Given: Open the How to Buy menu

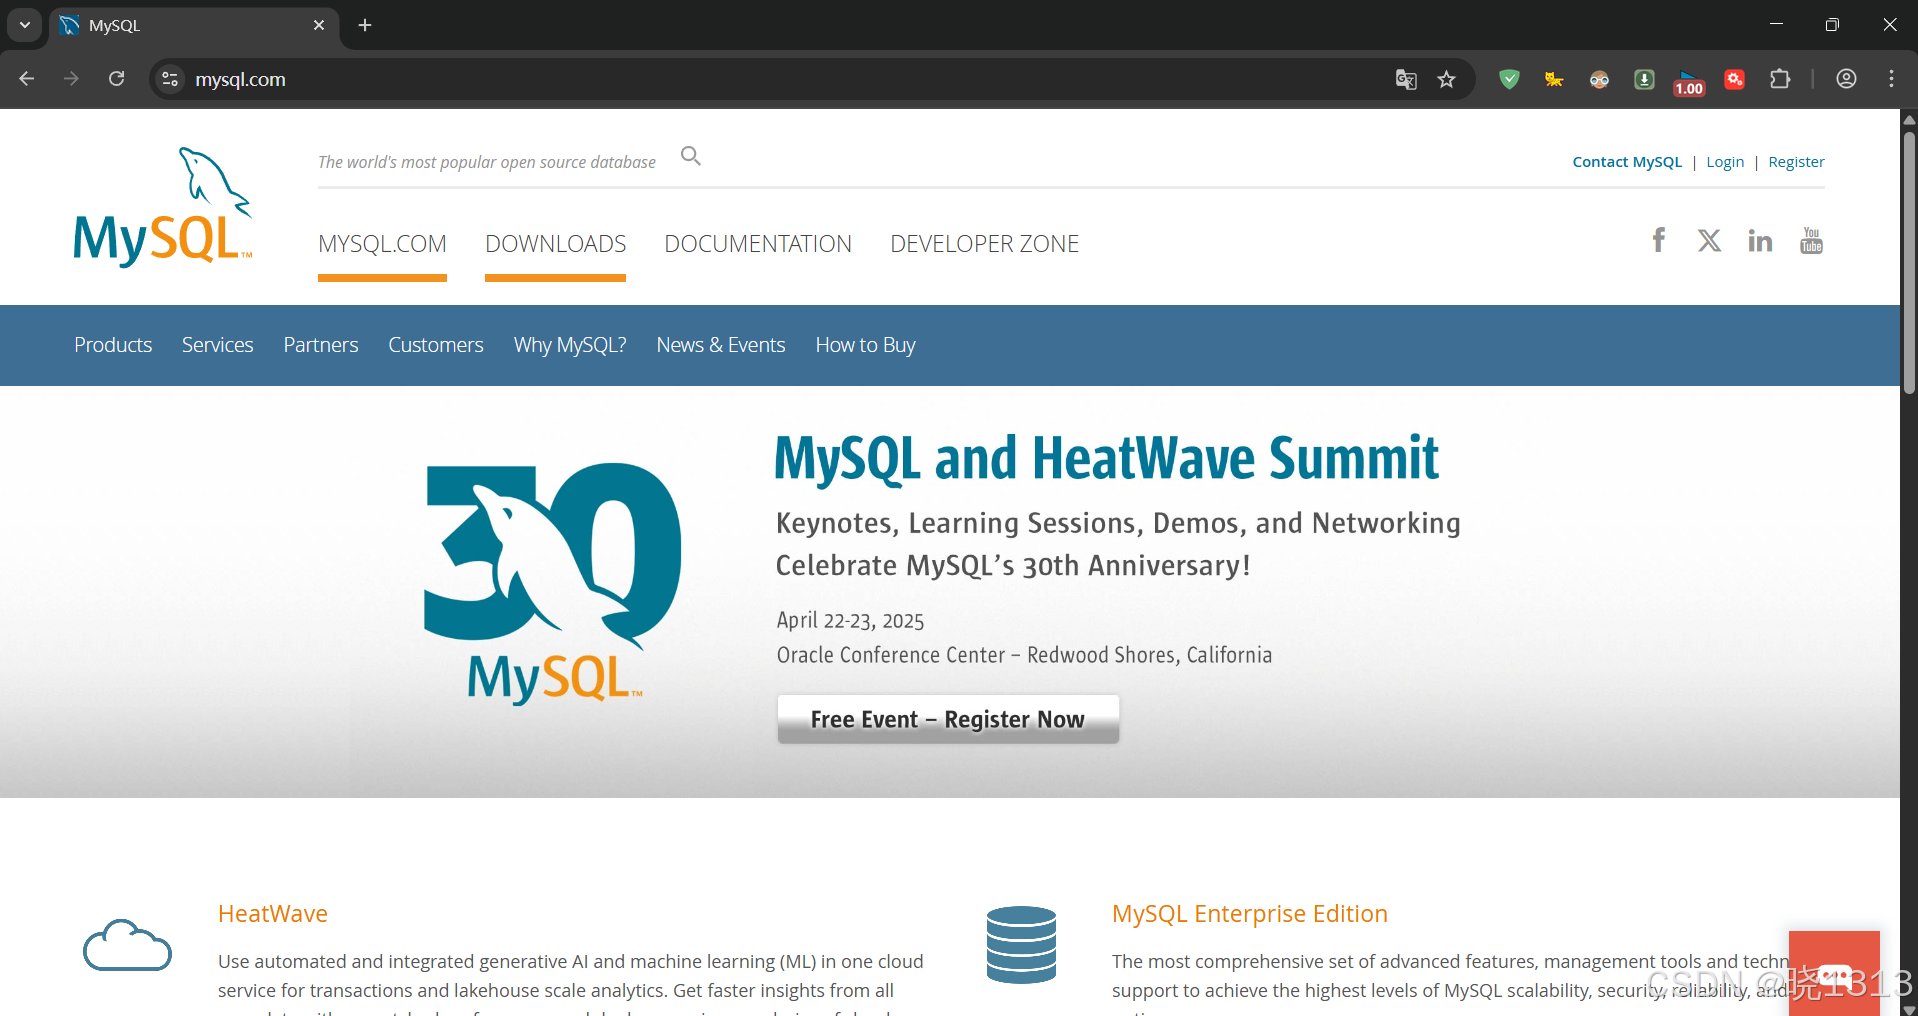Looking at the screenshot, I should point(865,345).
